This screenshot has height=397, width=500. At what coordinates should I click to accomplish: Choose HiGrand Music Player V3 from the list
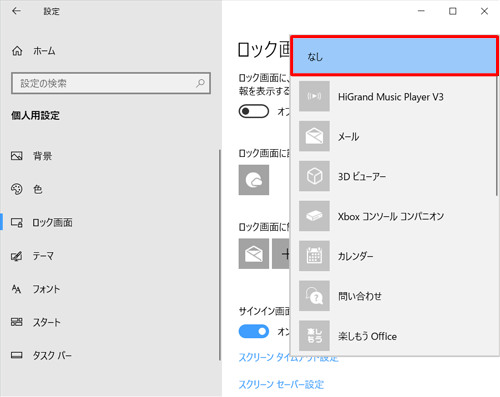pos(394,96)
